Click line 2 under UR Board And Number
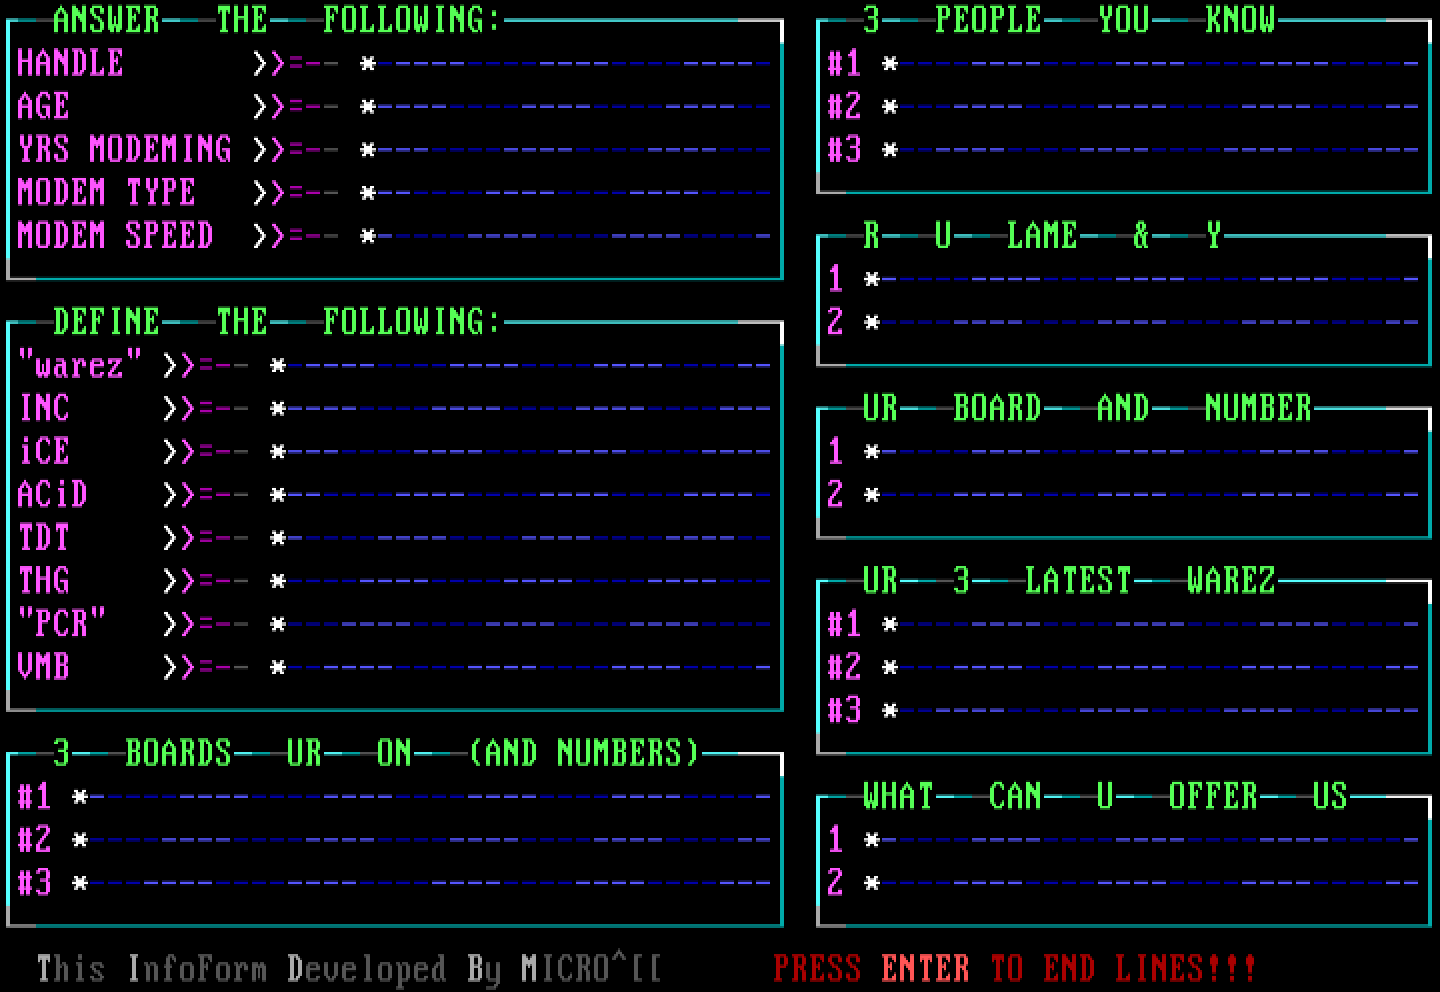This screenshot has width=1440, height=992. coord(1150,495)
